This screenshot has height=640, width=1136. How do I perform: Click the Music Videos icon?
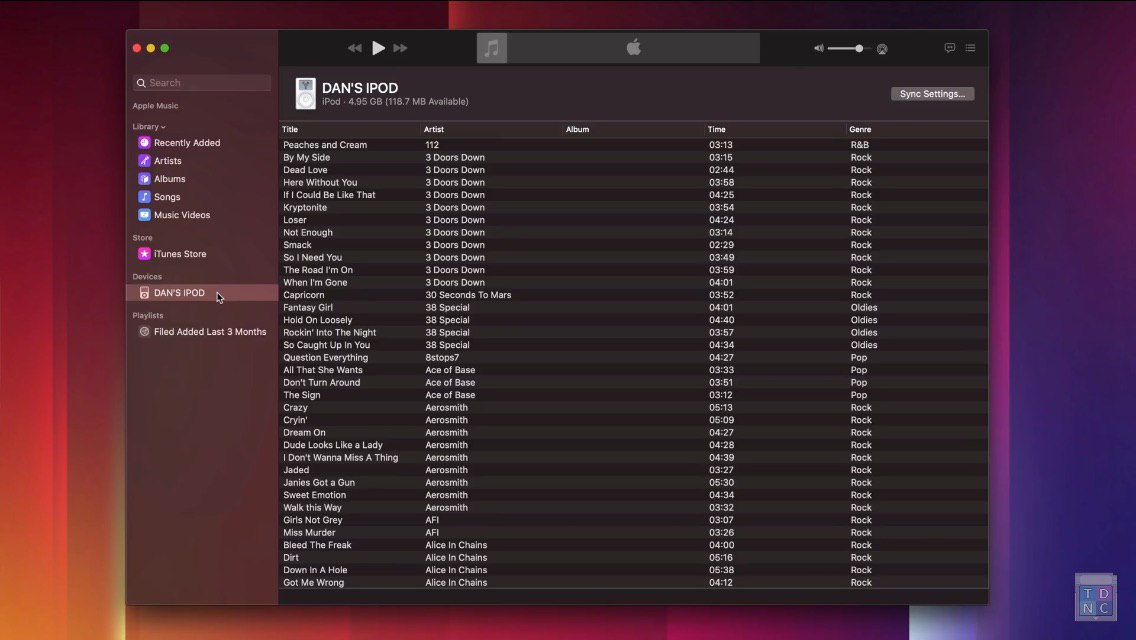point(144,215)
